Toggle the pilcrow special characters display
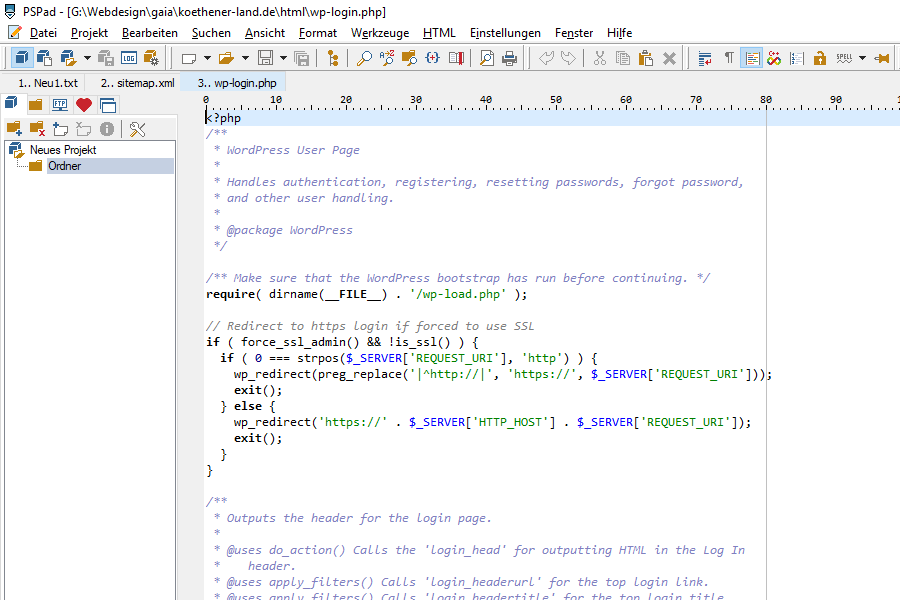 729,58
